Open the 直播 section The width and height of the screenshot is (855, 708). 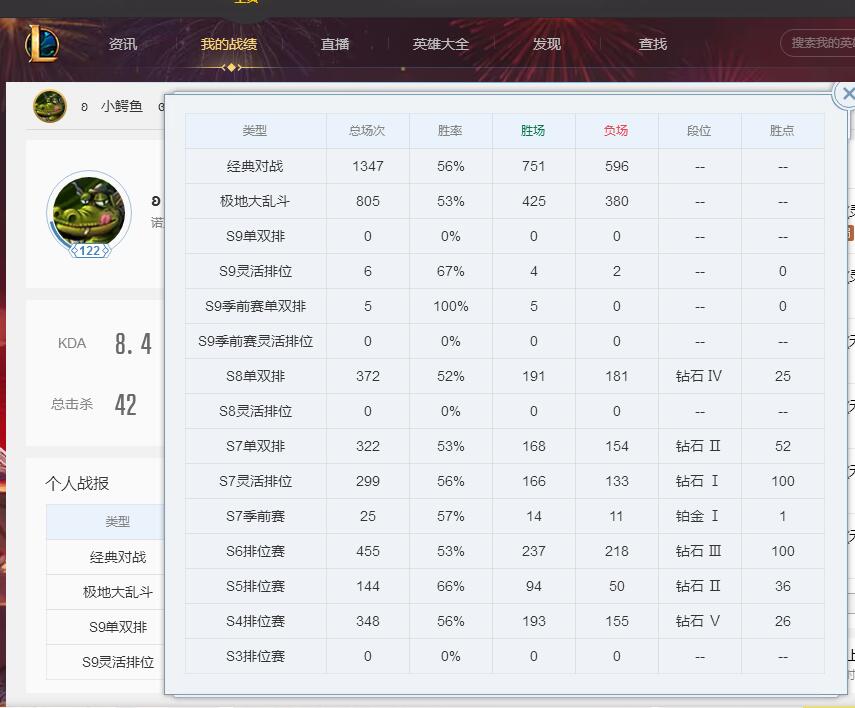coord(334,44)
